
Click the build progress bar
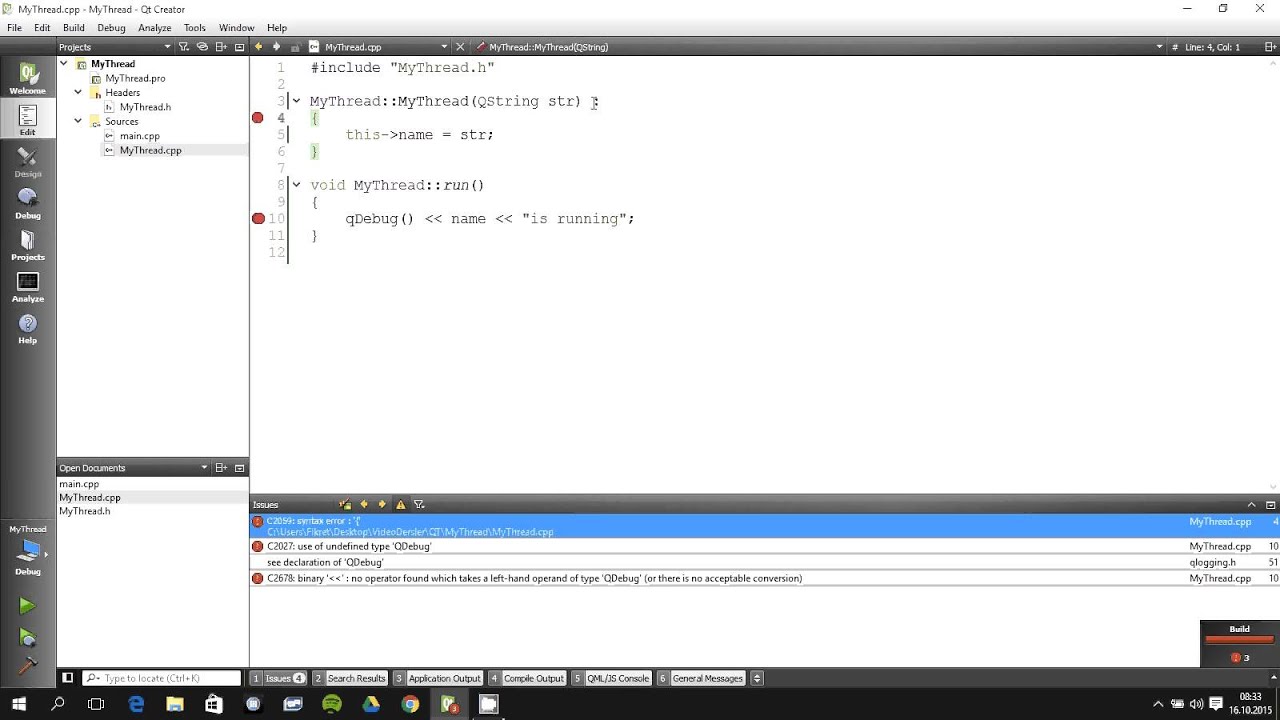tap(1239, 640)
